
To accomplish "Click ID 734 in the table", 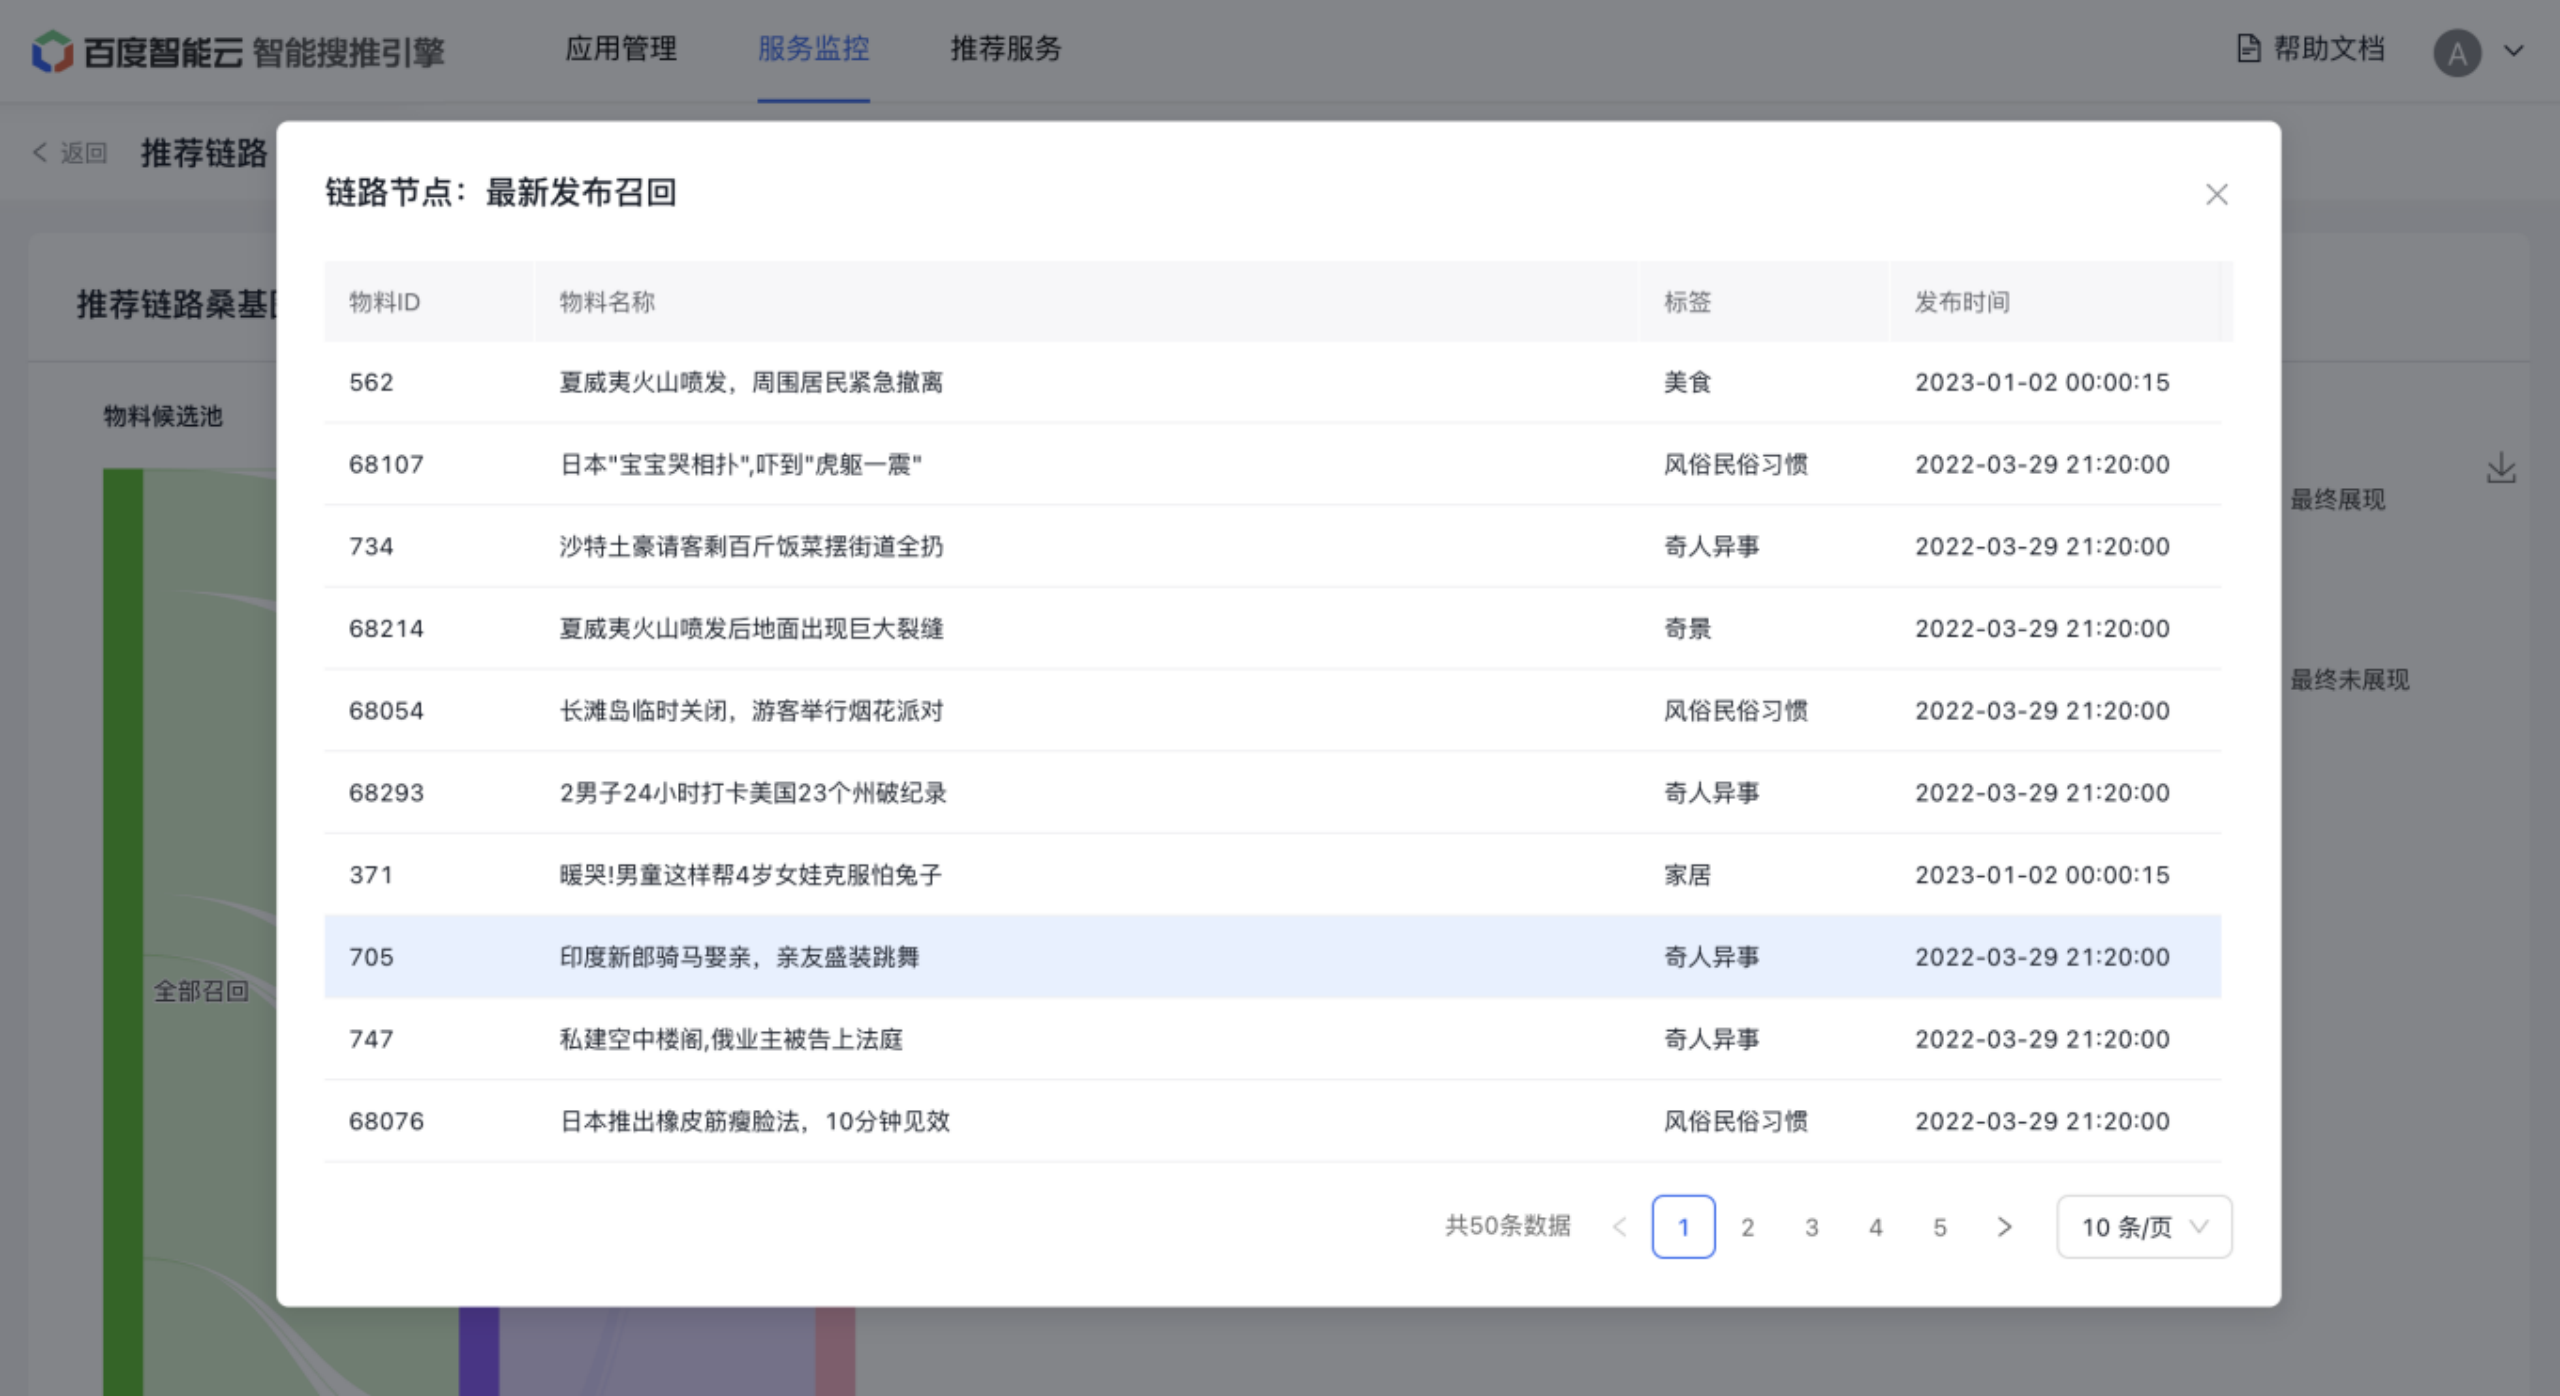I will [x=371, y=547].
